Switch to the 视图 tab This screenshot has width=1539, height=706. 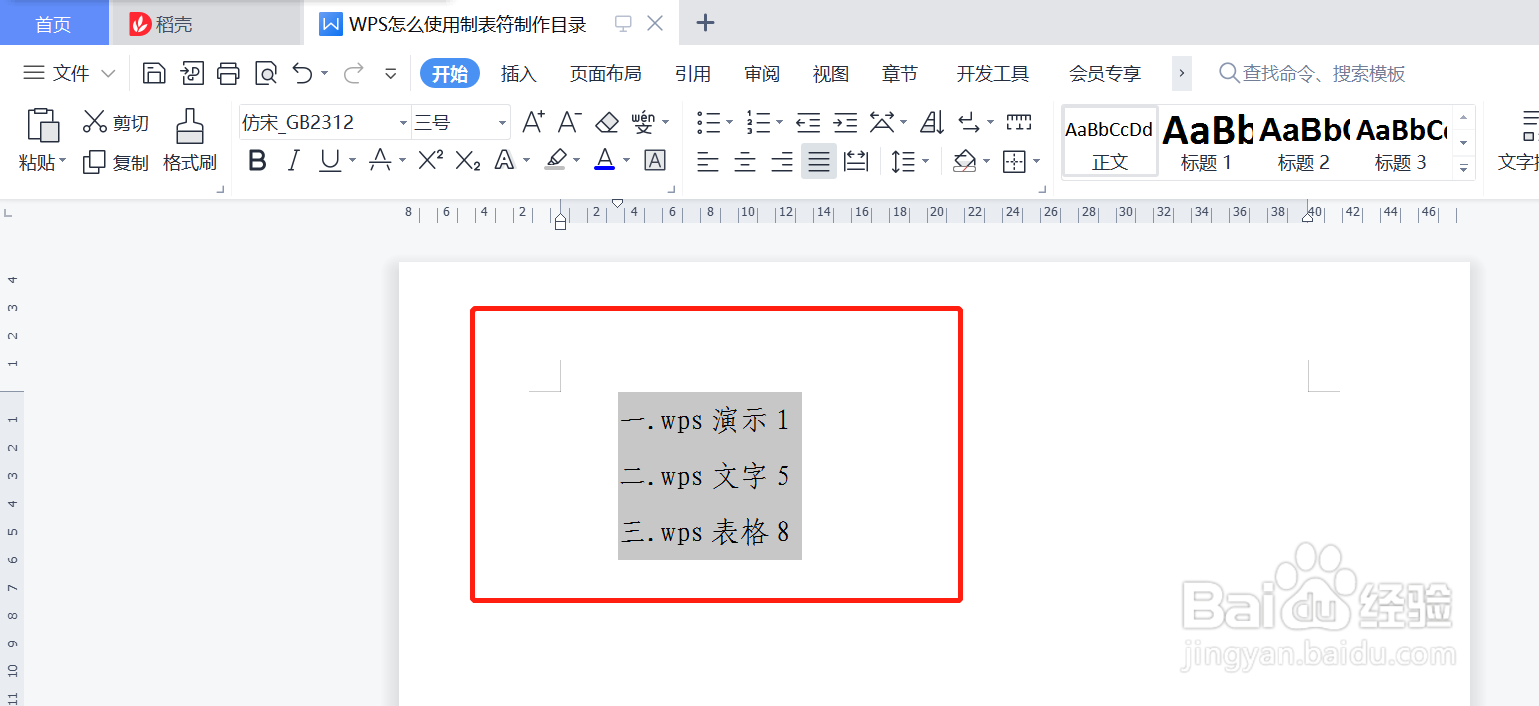[831, 73]
